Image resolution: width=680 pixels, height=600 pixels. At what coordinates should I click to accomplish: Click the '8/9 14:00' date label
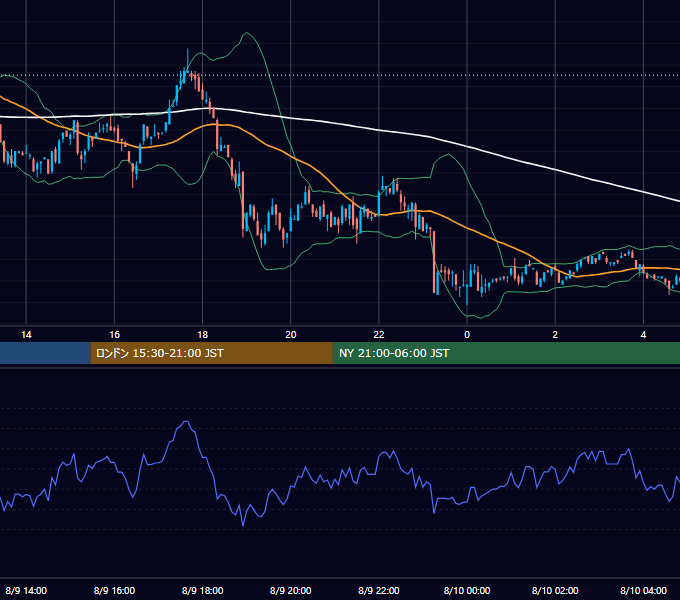pos(26,590)
